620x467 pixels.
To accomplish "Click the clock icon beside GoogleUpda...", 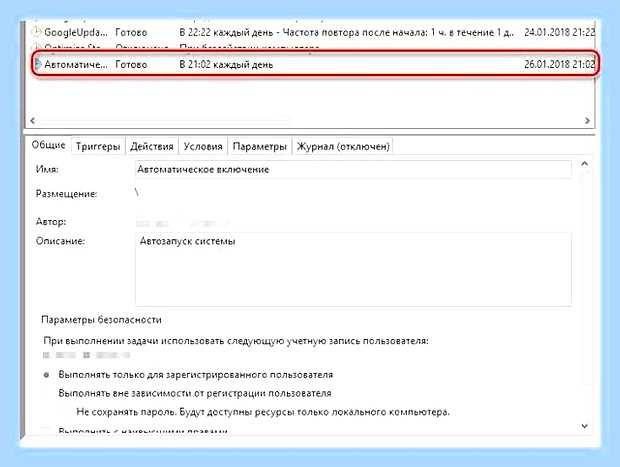I will (x=36, y=32).
